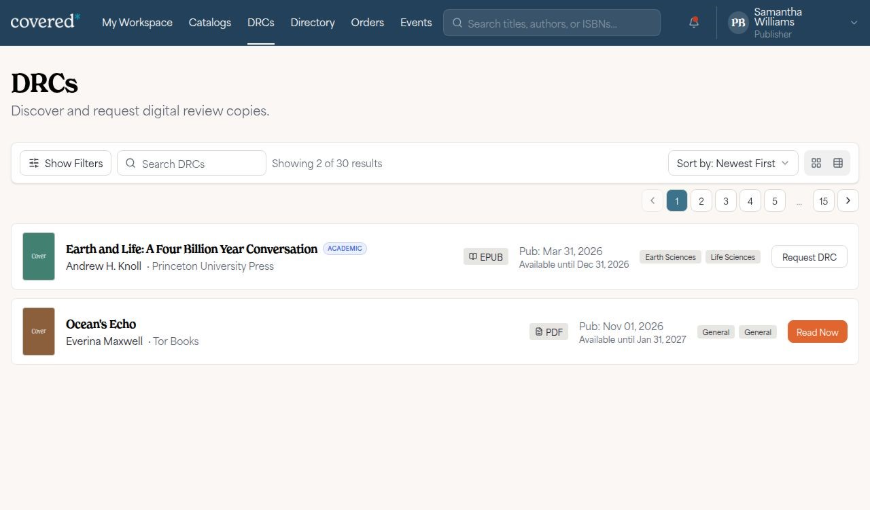Focus the Search DRCs field
The image size is (870, 510).
click(191, 163)
